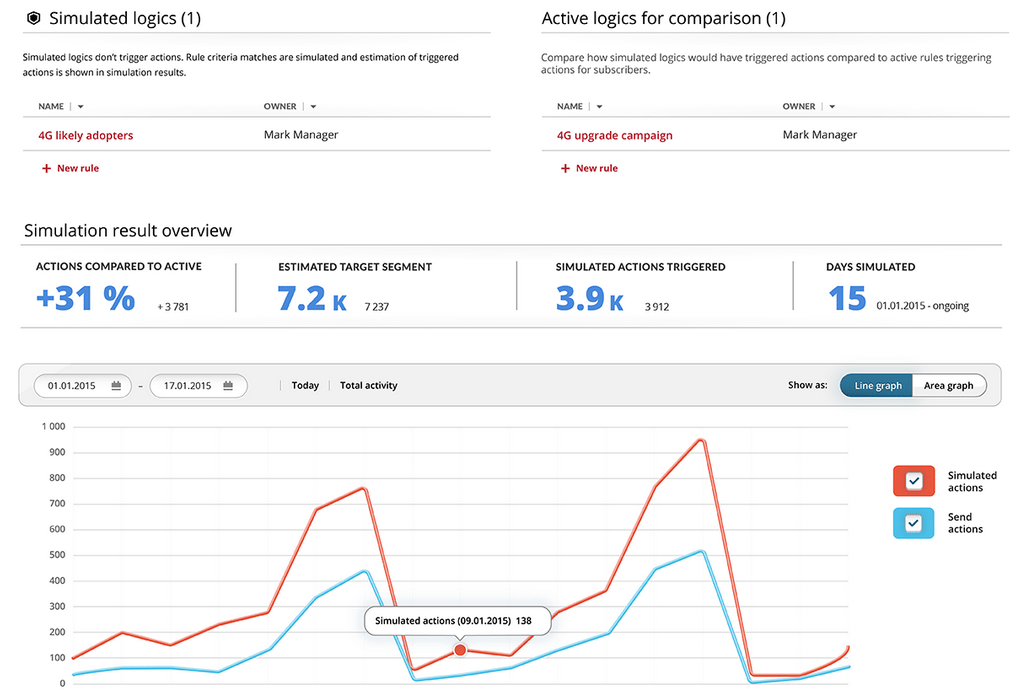Open calendar picker for start date 01.01.2015

(x=116, y=386)
